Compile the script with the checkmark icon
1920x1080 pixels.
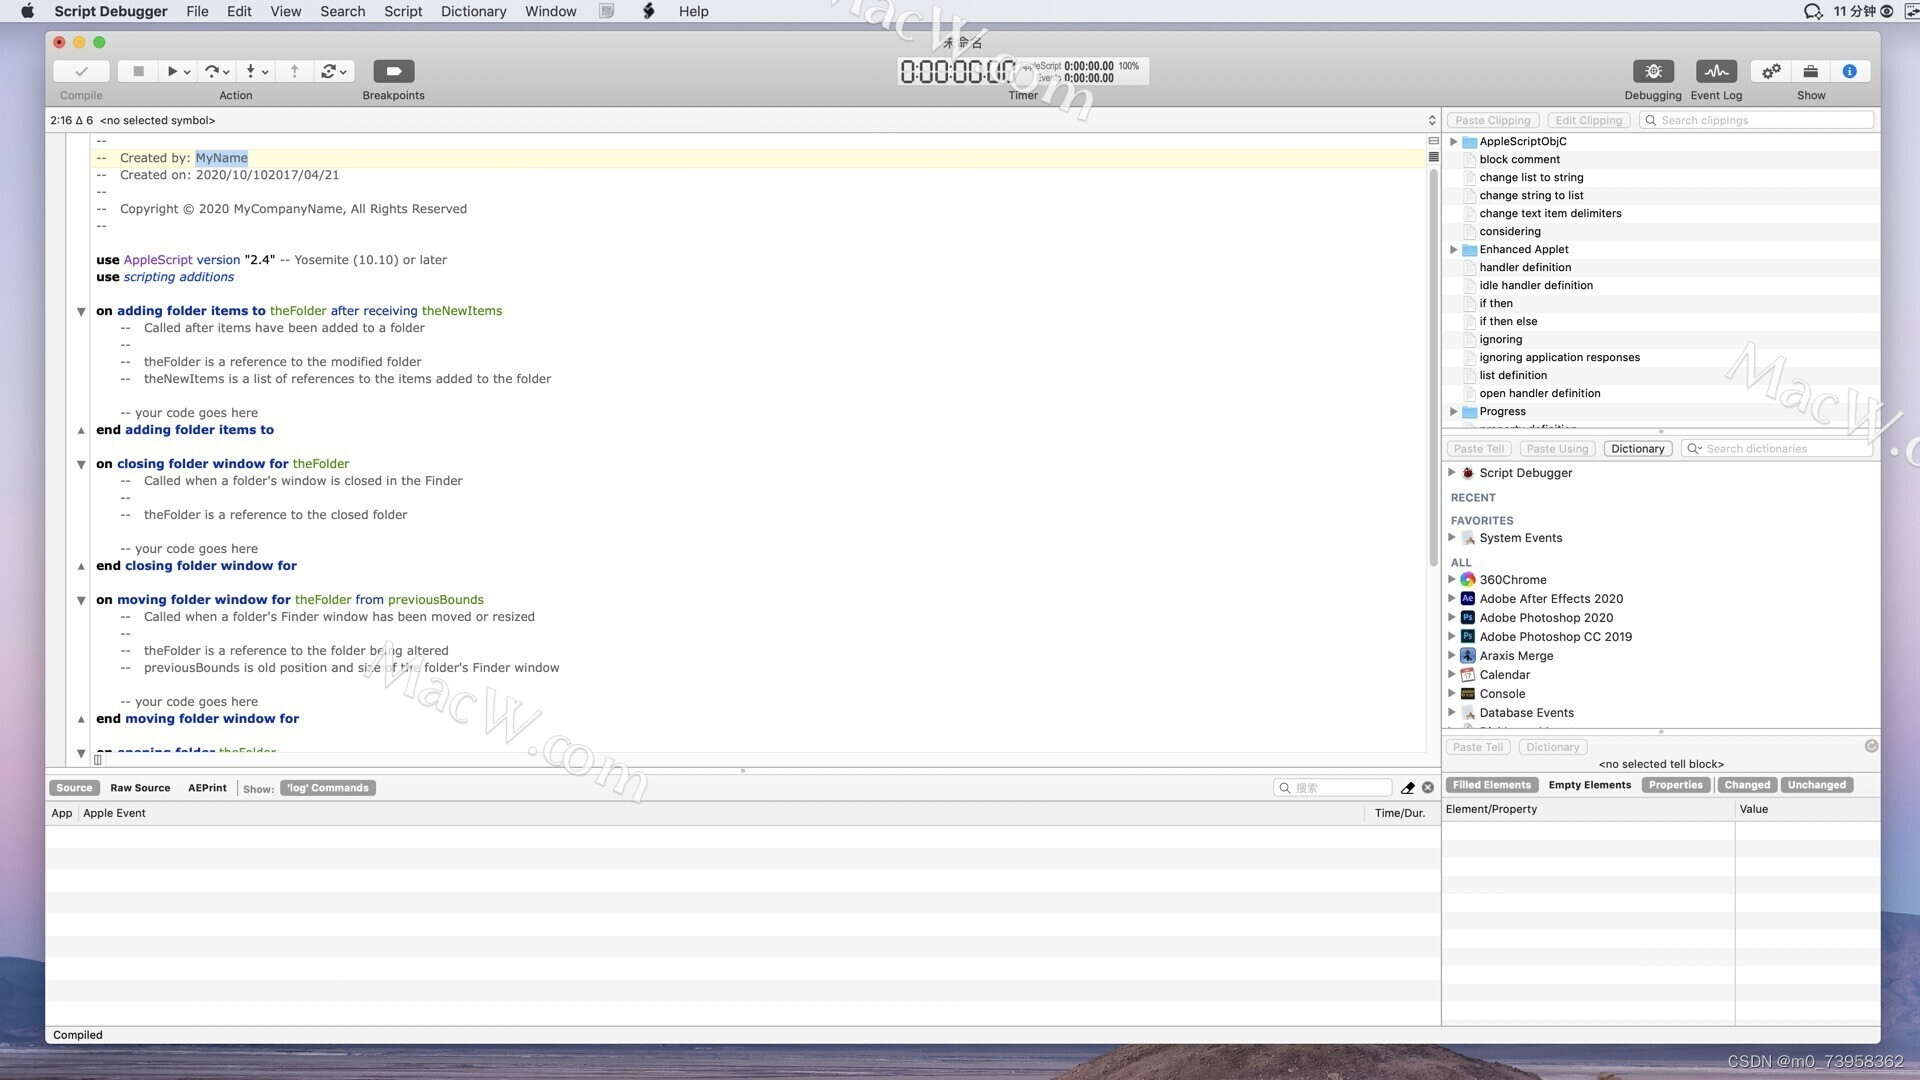(x=81, y=71)
